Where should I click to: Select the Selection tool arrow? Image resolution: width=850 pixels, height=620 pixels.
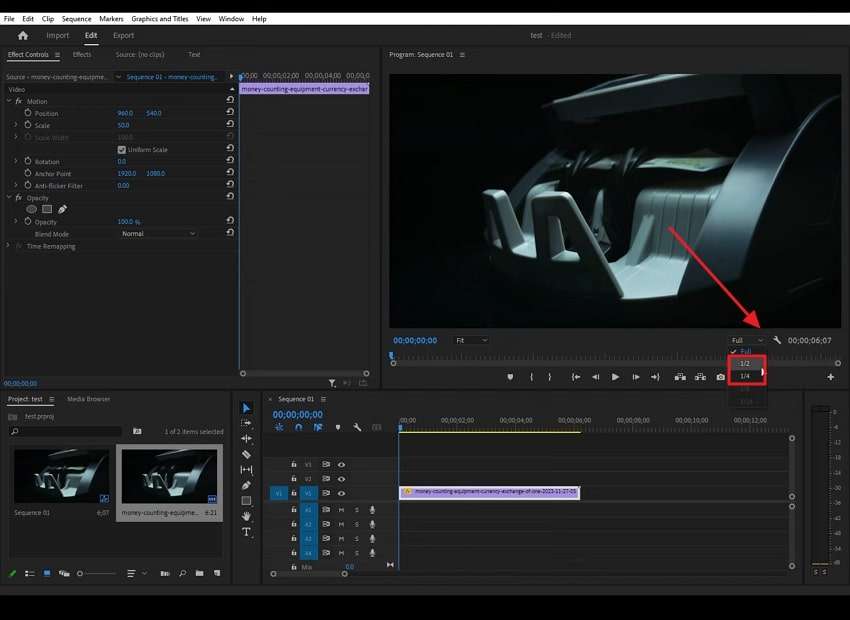point(246,408)
